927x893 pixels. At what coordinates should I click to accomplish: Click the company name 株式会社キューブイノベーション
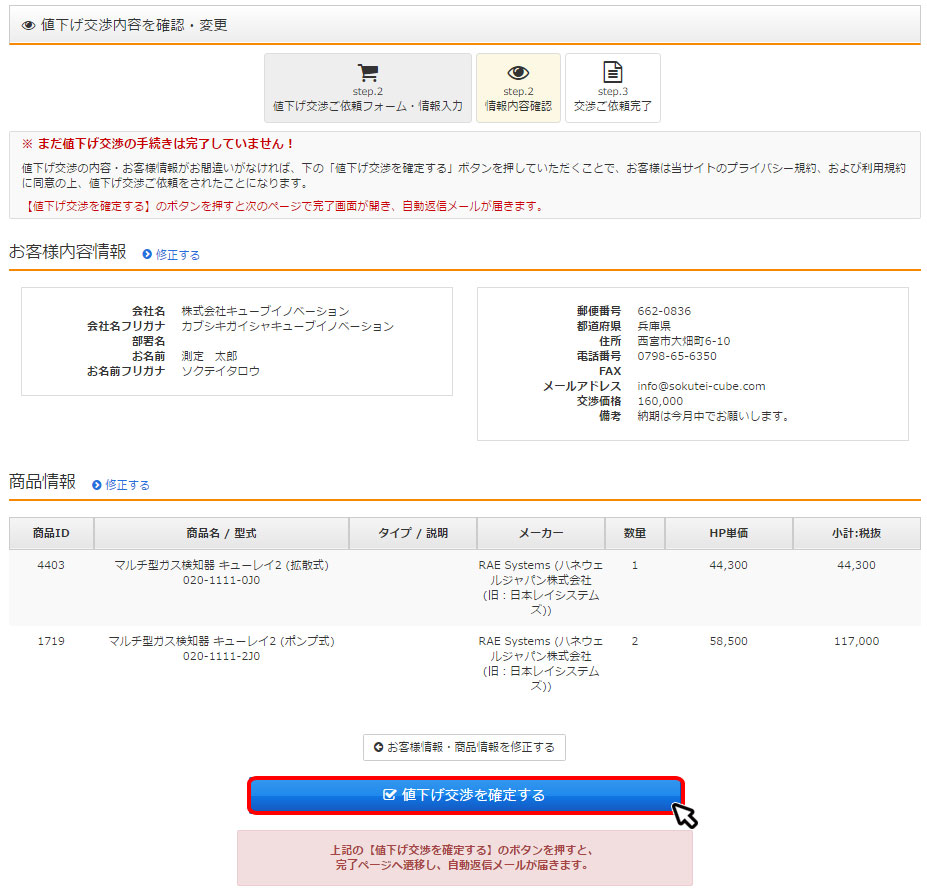click(265, 311)
